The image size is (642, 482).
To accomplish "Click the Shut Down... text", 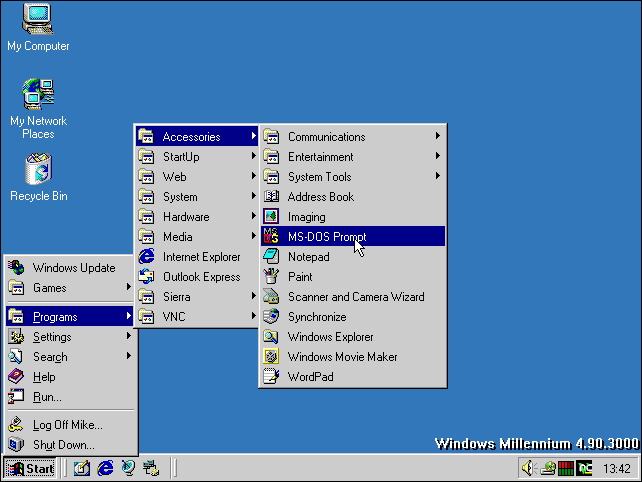I will [63, 445].
